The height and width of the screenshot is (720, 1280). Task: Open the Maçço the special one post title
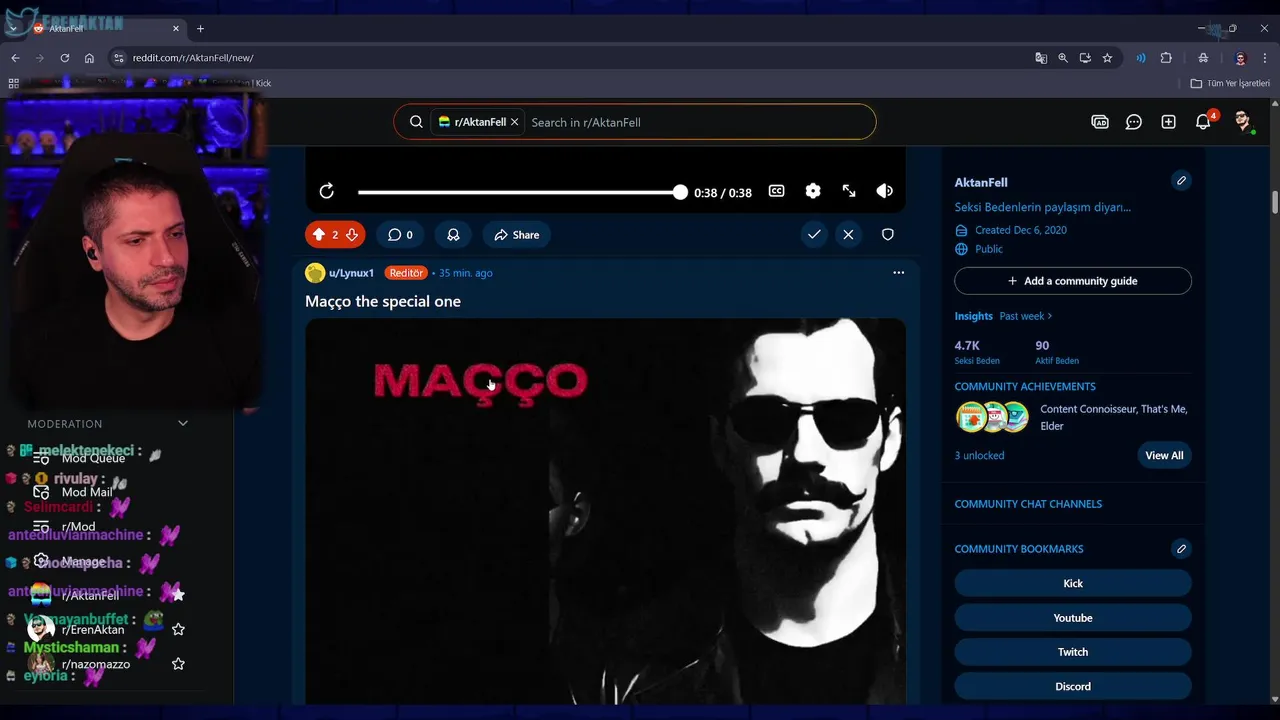[x=383, y=301]
